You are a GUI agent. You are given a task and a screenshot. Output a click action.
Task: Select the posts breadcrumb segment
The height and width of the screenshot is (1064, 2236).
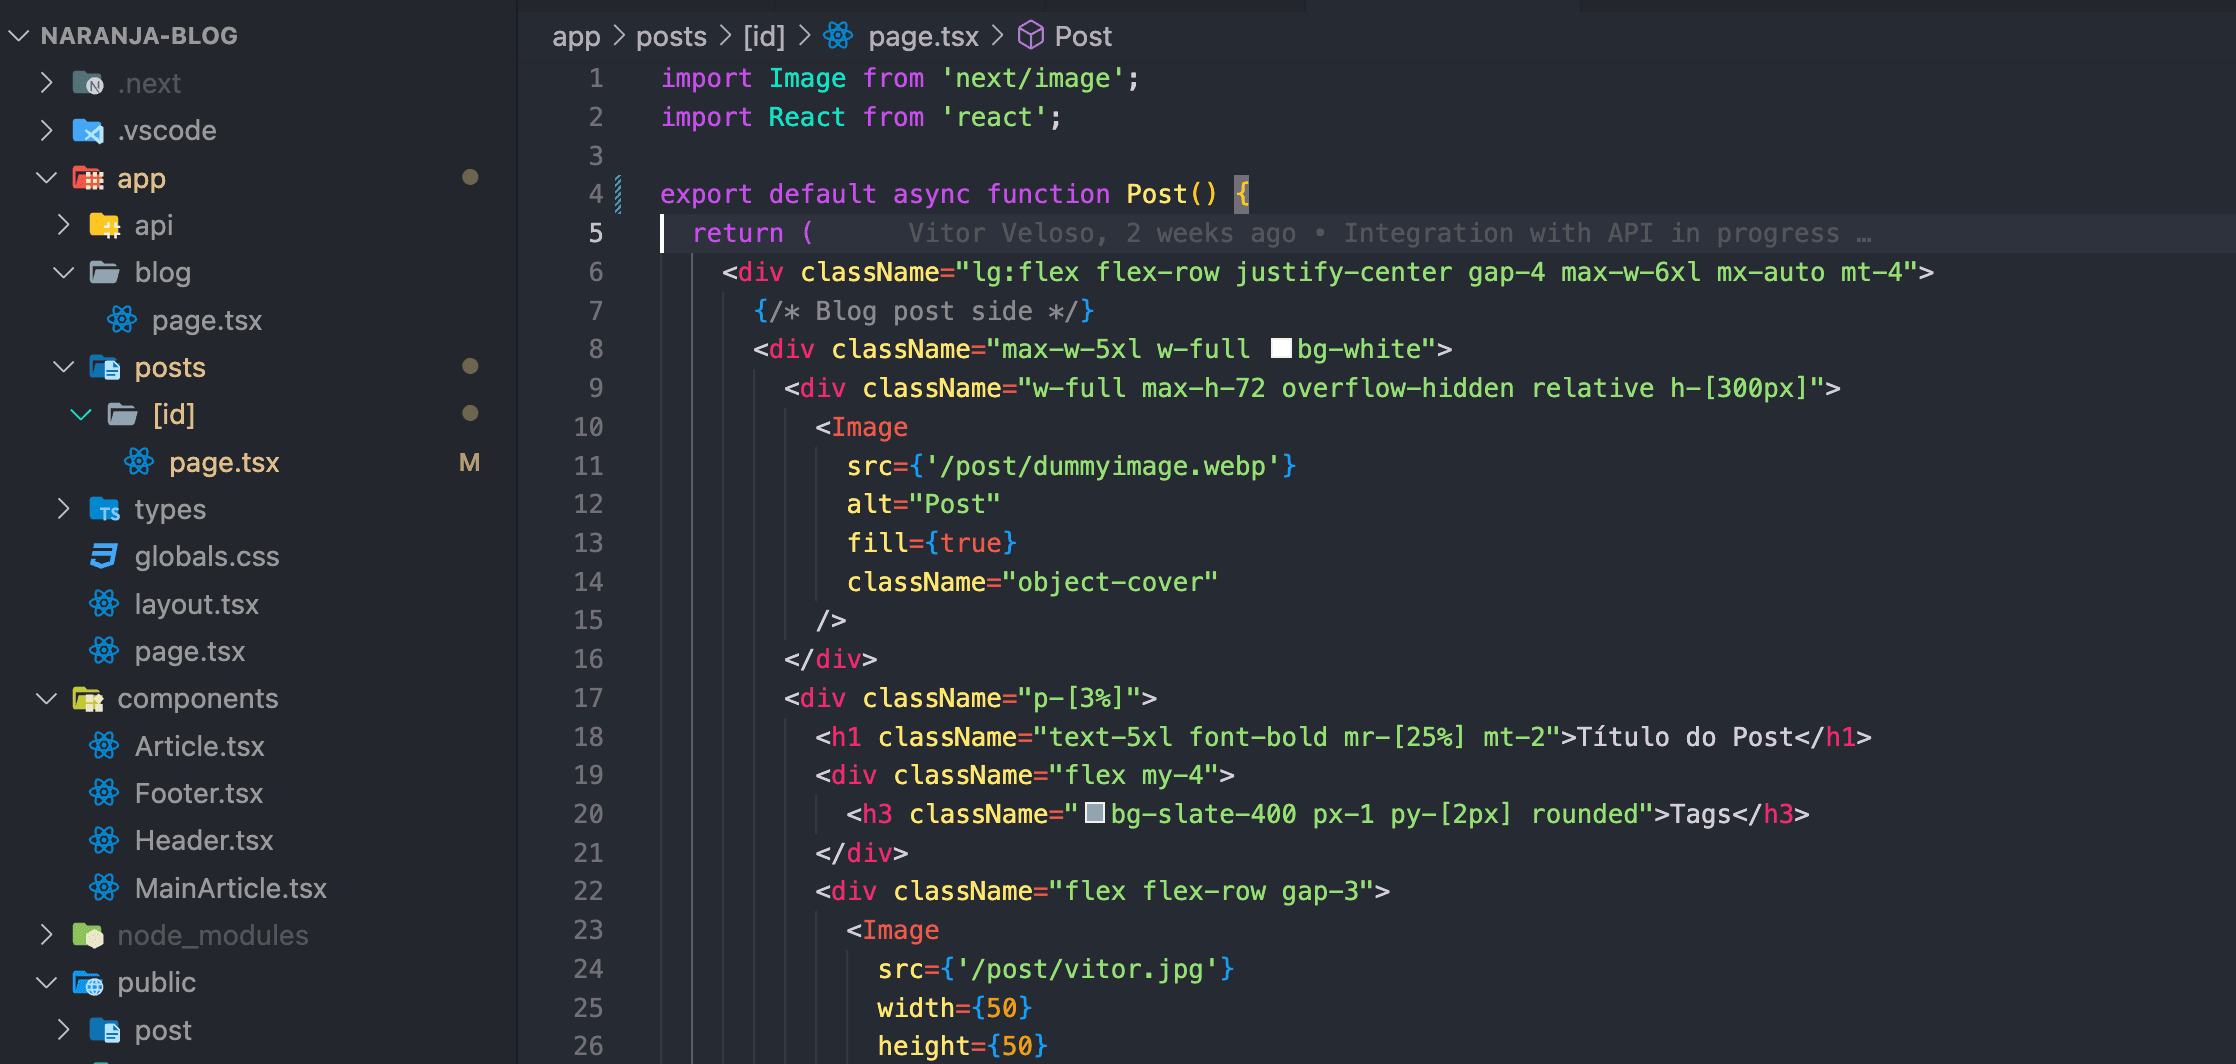(x=671, y=37)
